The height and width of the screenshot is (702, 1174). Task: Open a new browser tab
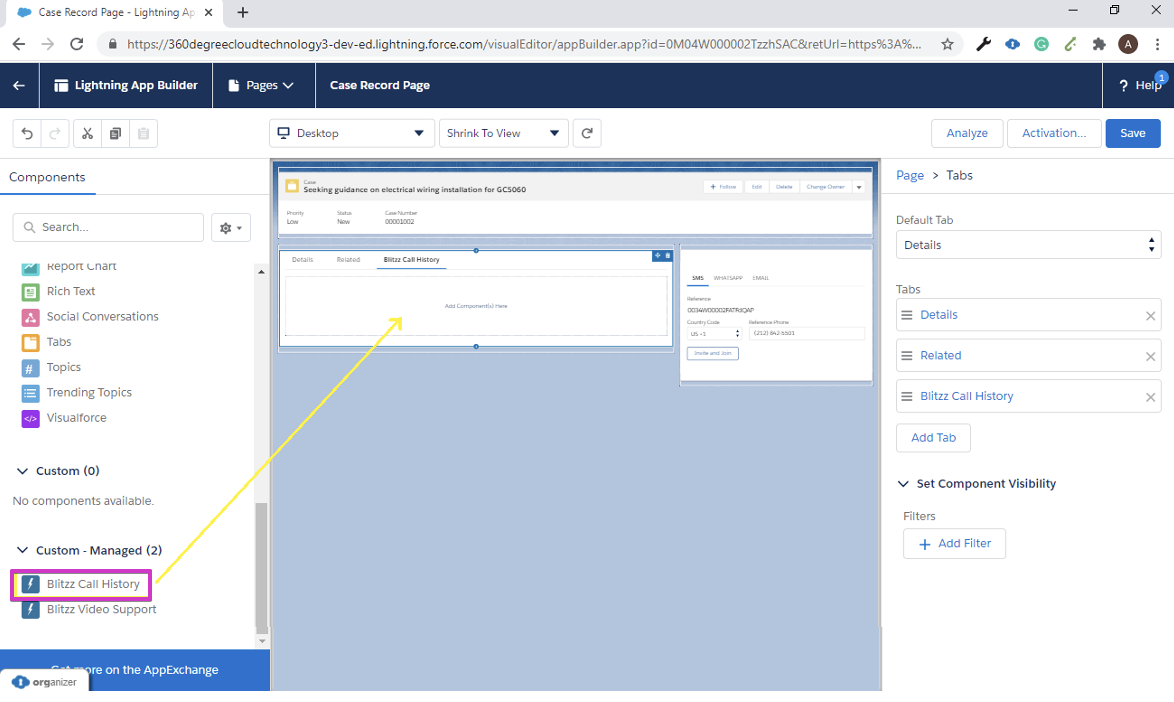[243, 12]
